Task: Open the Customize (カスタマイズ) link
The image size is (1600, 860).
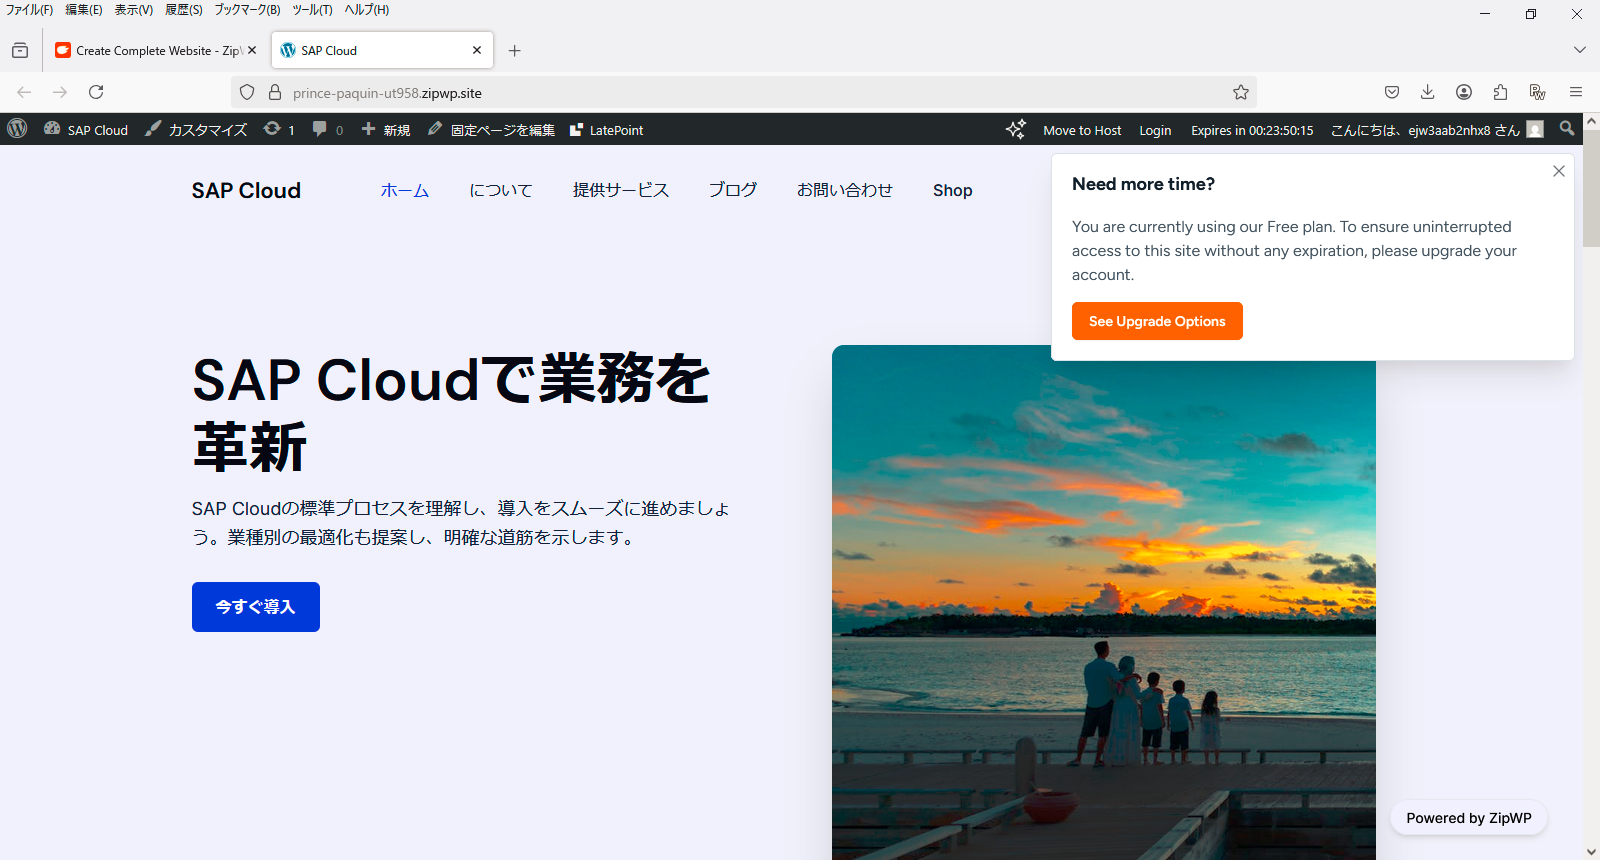Action: 196,130
